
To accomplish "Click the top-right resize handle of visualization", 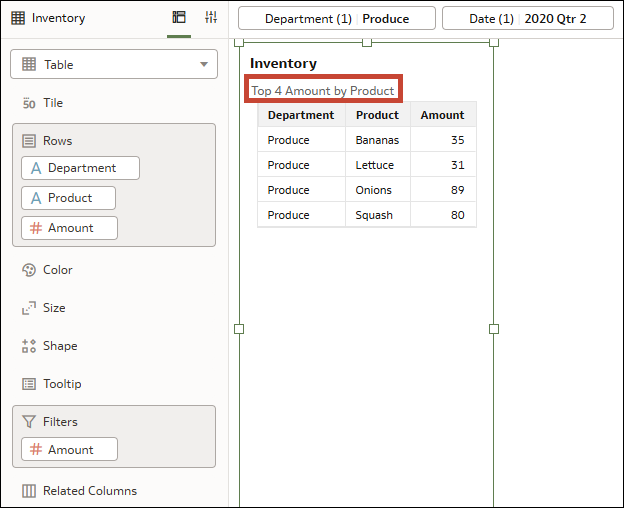I will [494, 42].
